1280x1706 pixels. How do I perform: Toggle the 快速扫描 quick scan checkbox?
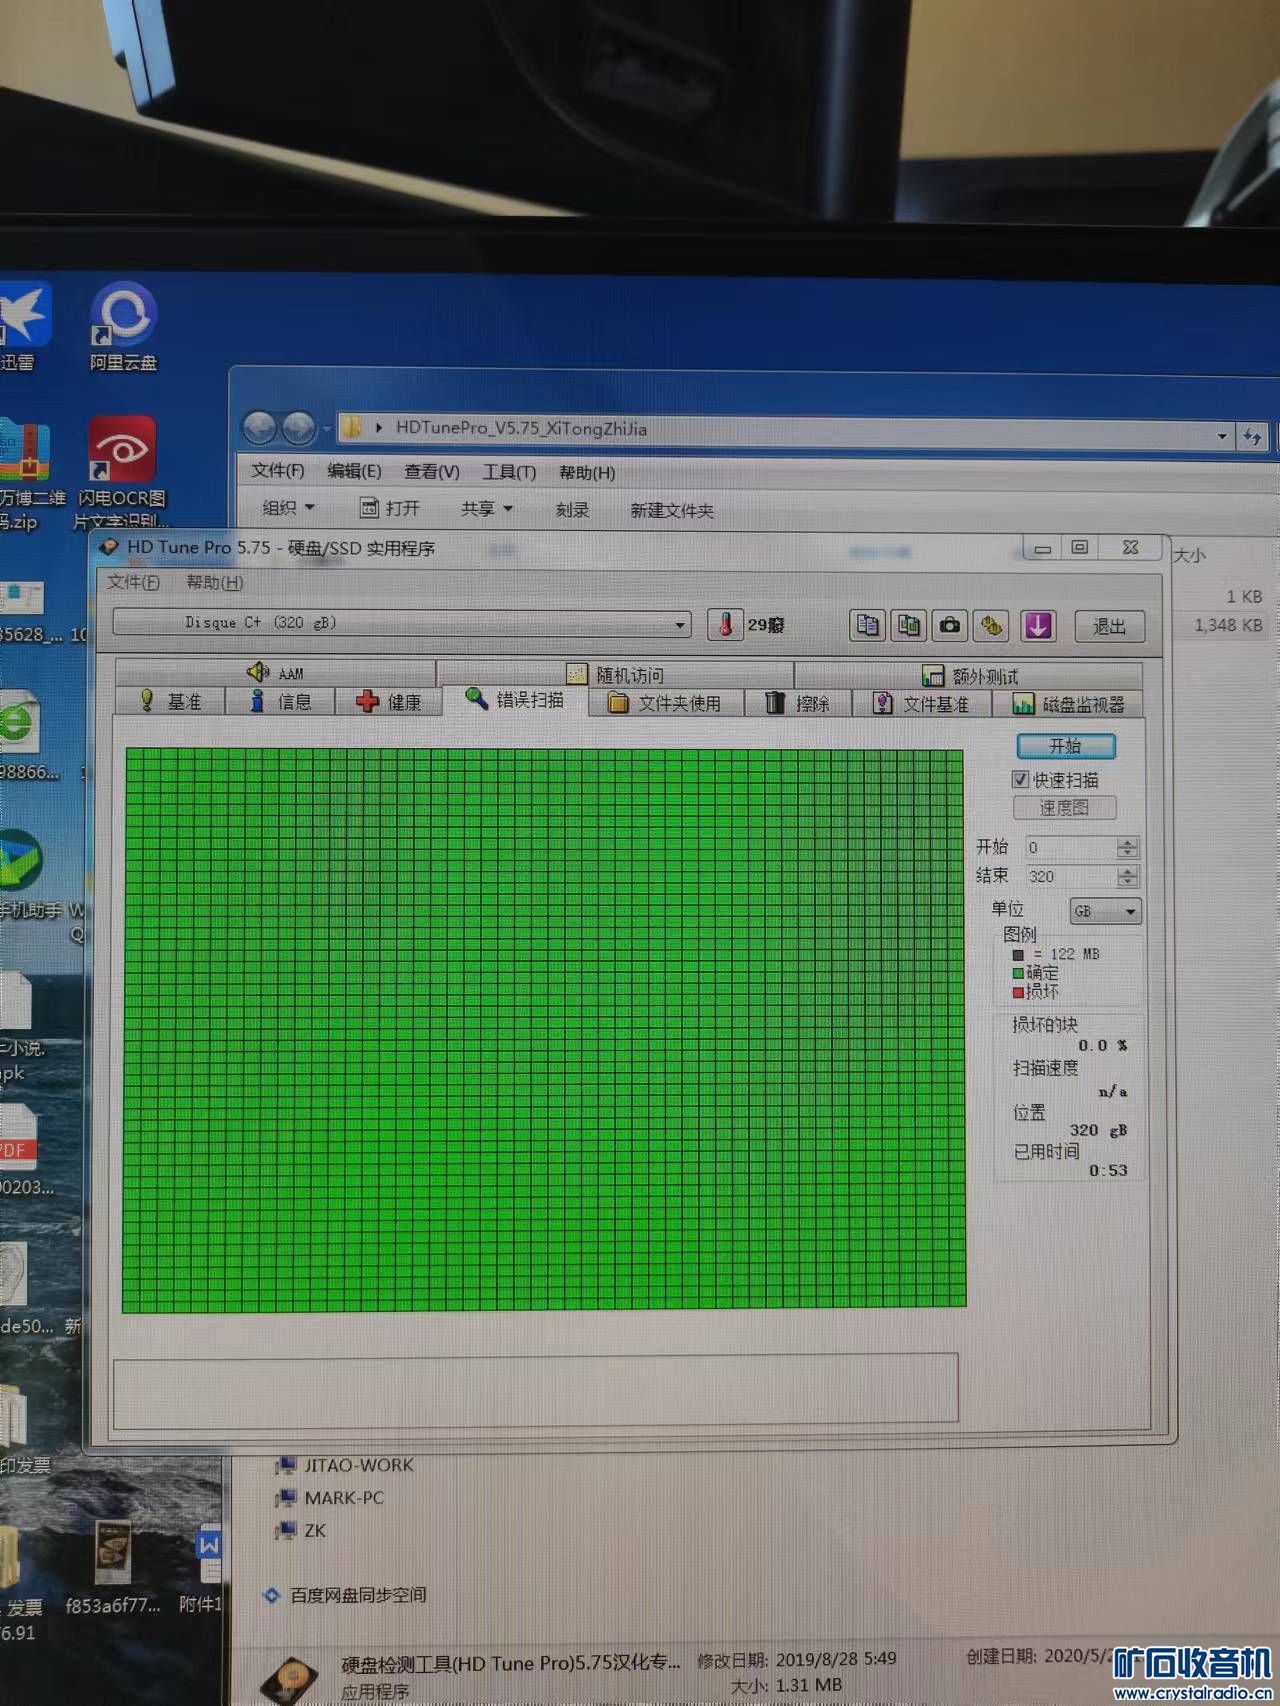(1020, 779)
